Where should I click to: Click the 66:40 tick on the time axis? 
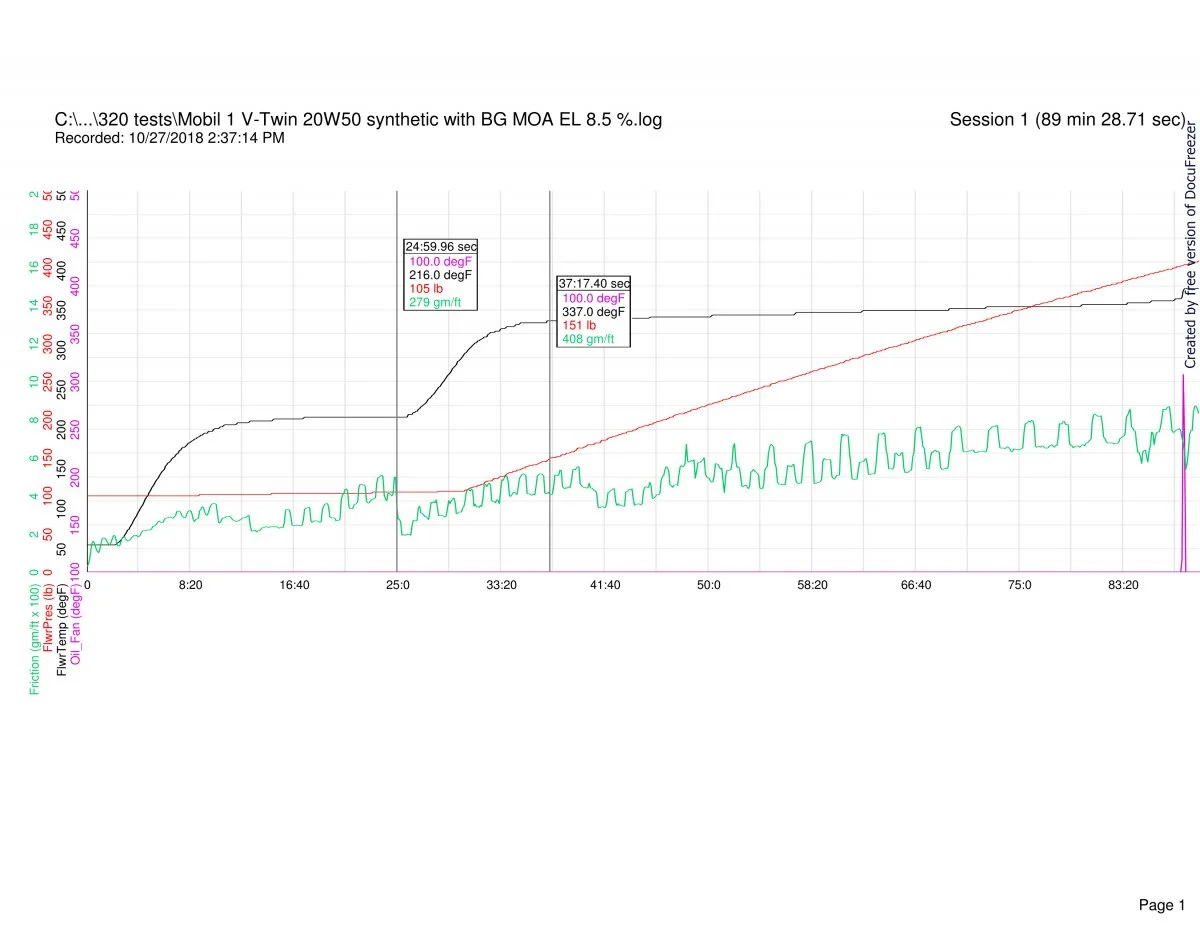pyautogui.click(x=916, y=585)
